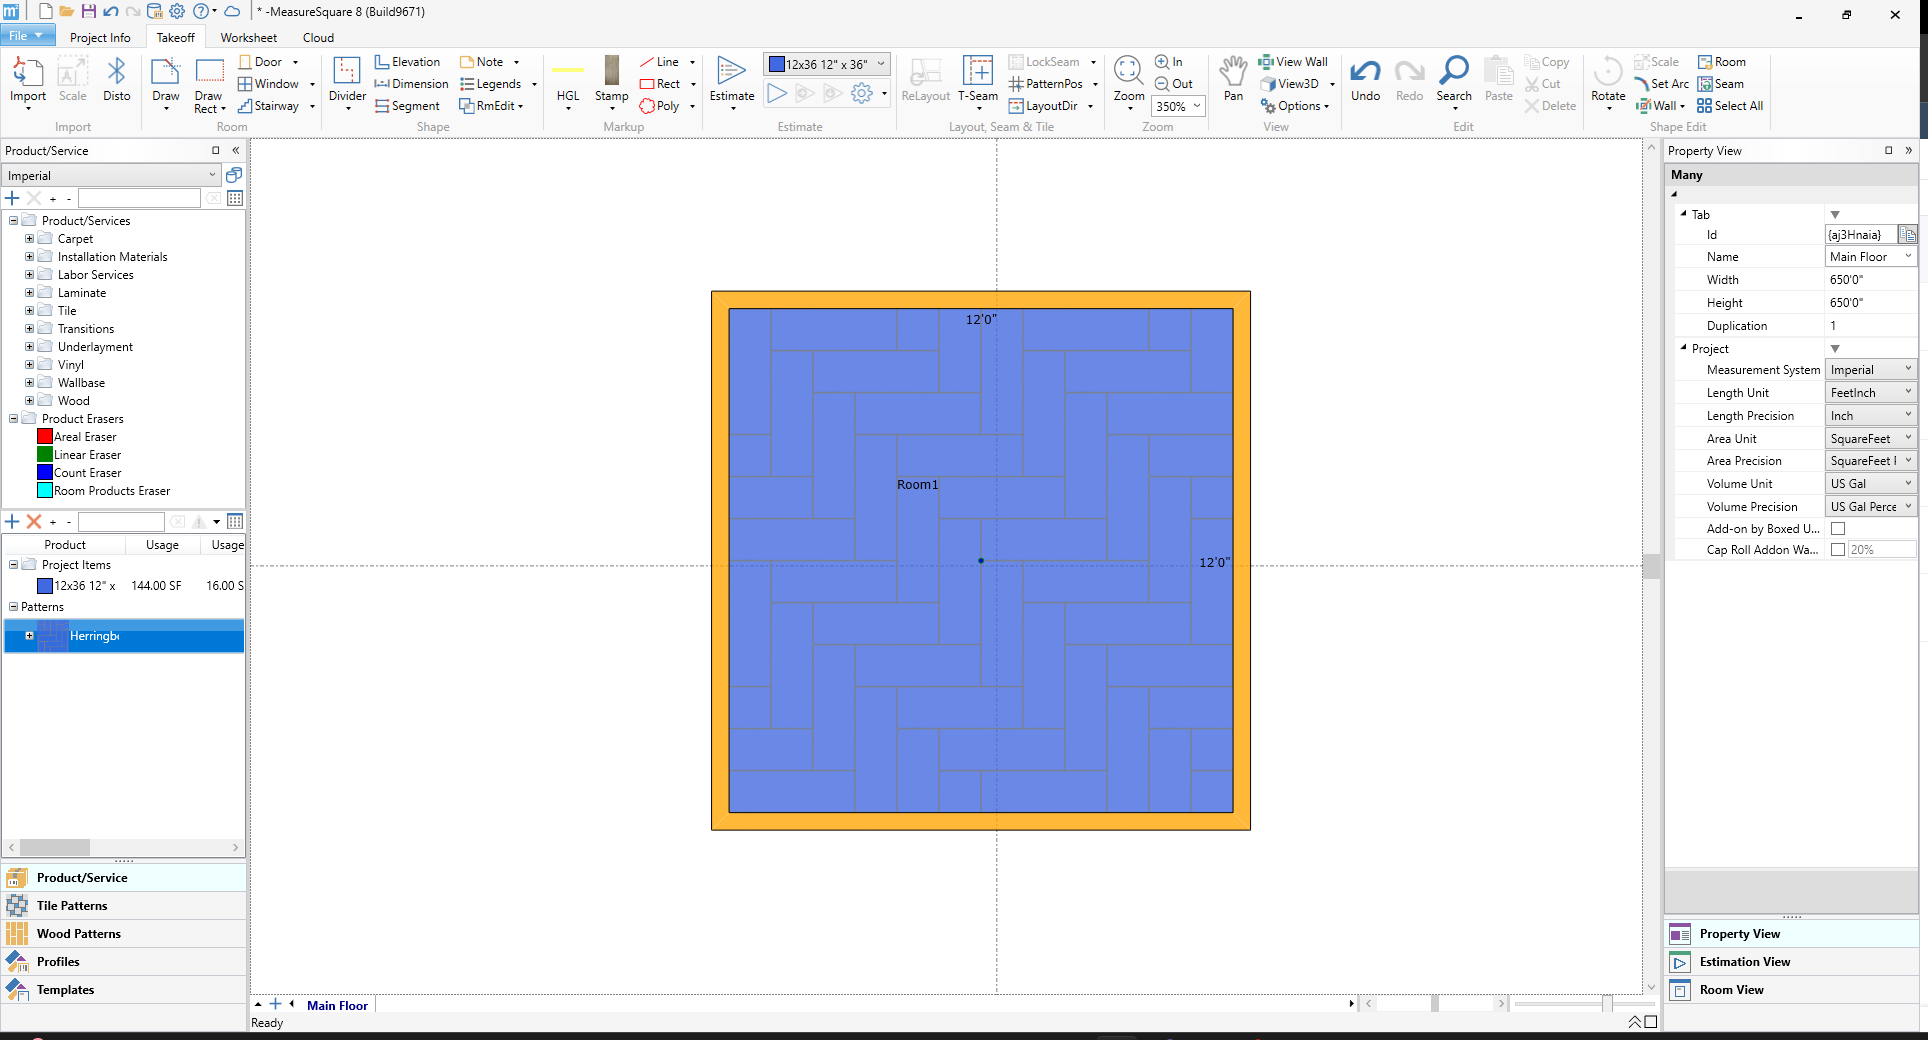Expand the Tile product folder
The width and height of the screenshot is (1928, 1040).
(29, 311)
